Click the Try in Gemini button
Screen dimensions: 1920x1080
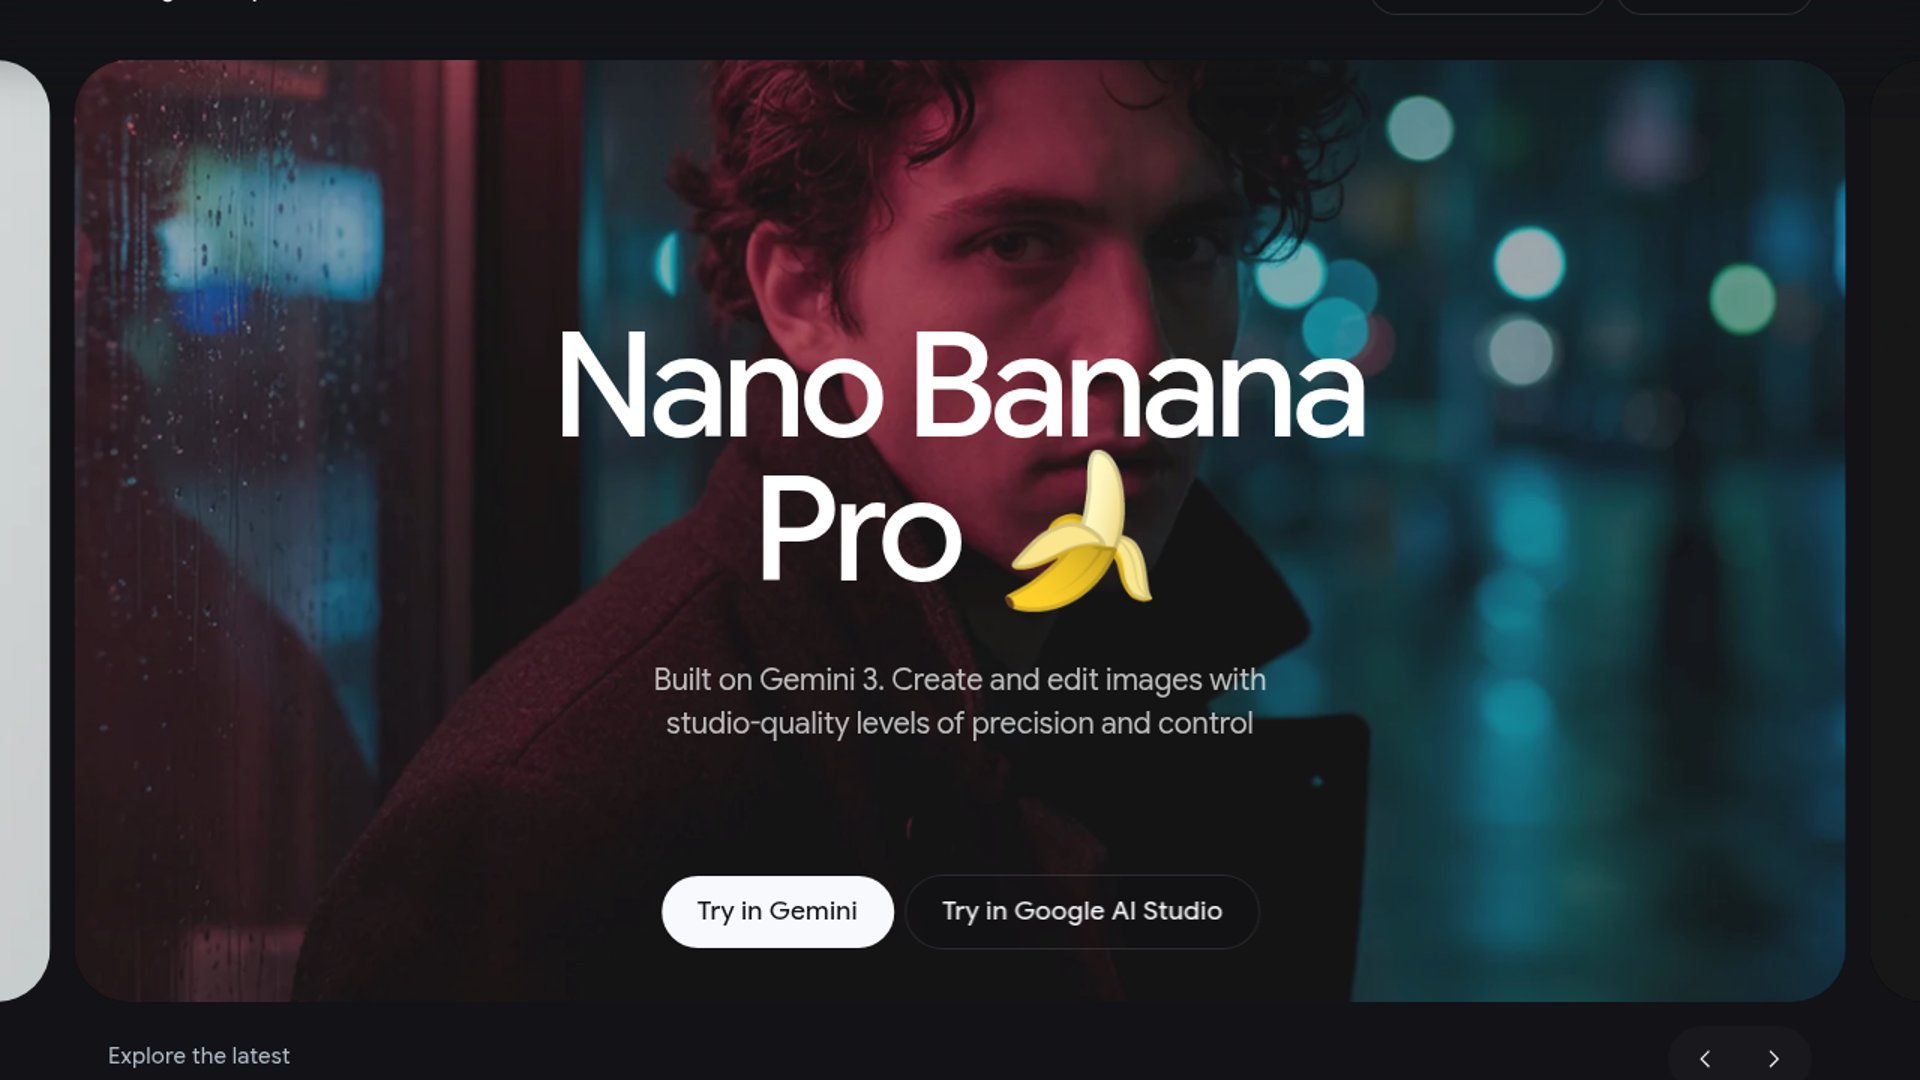pos(777,911)
